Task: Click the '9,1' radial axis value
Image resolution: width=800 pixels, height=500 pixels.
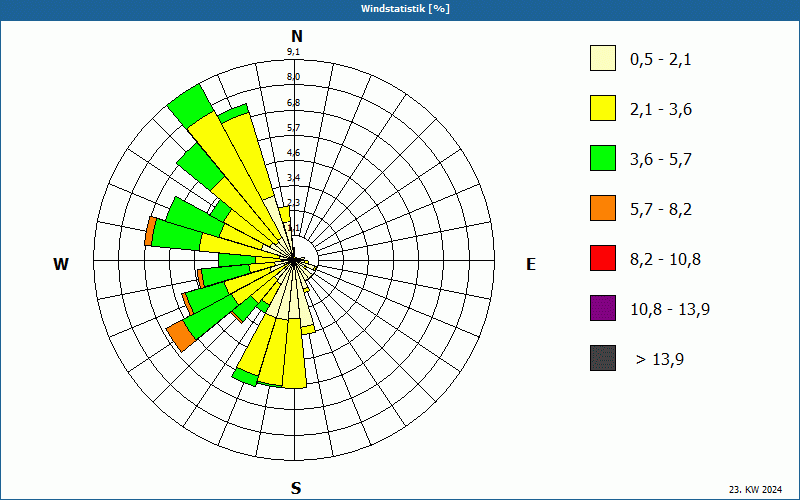Action: (x=293, y=52)
